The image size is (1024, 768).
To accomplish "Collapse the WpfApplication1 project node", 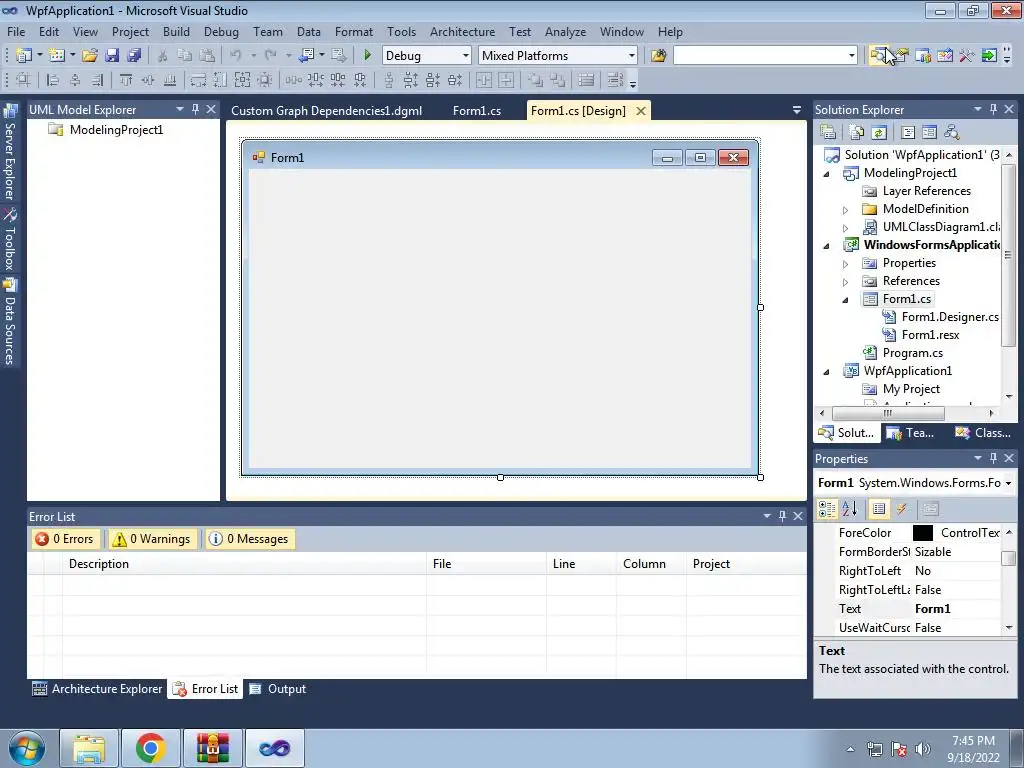I will pos(826,372).
